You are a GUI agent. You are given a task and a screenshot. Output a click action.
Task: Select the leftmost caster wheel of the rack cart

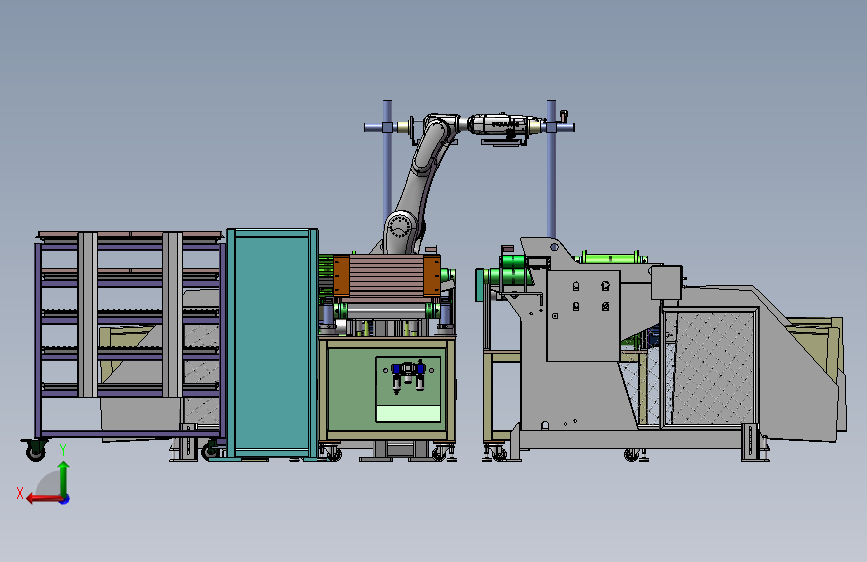pos(34,450)
